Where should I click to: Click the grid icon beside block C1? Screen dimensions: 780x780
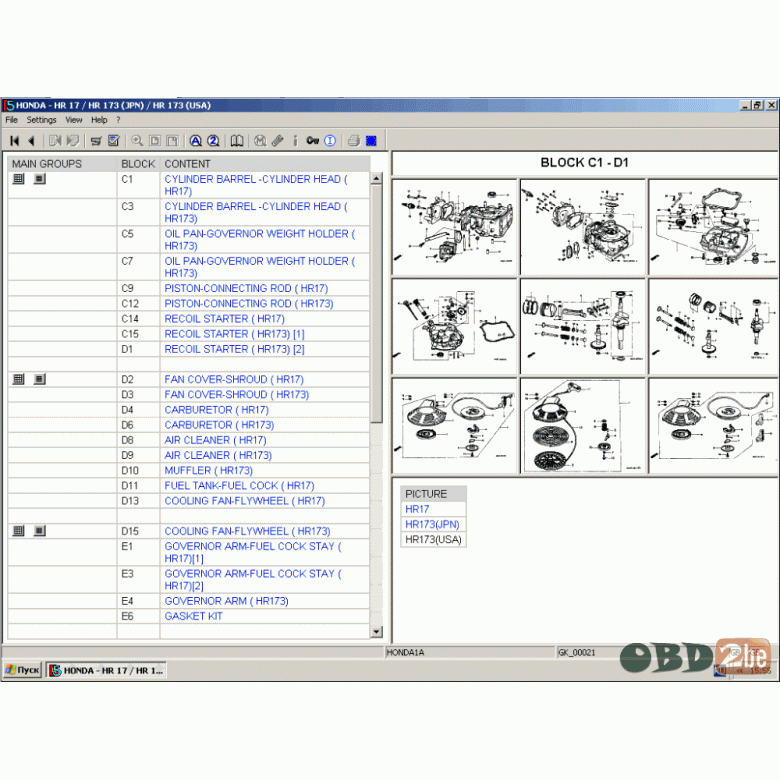(x=18, y=179)
